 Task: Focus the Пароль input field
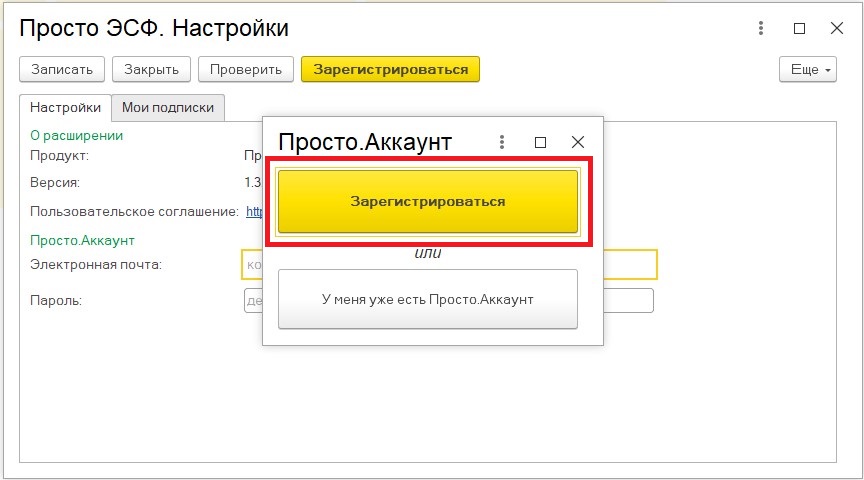pyautogui.click(x=449, y=301)
